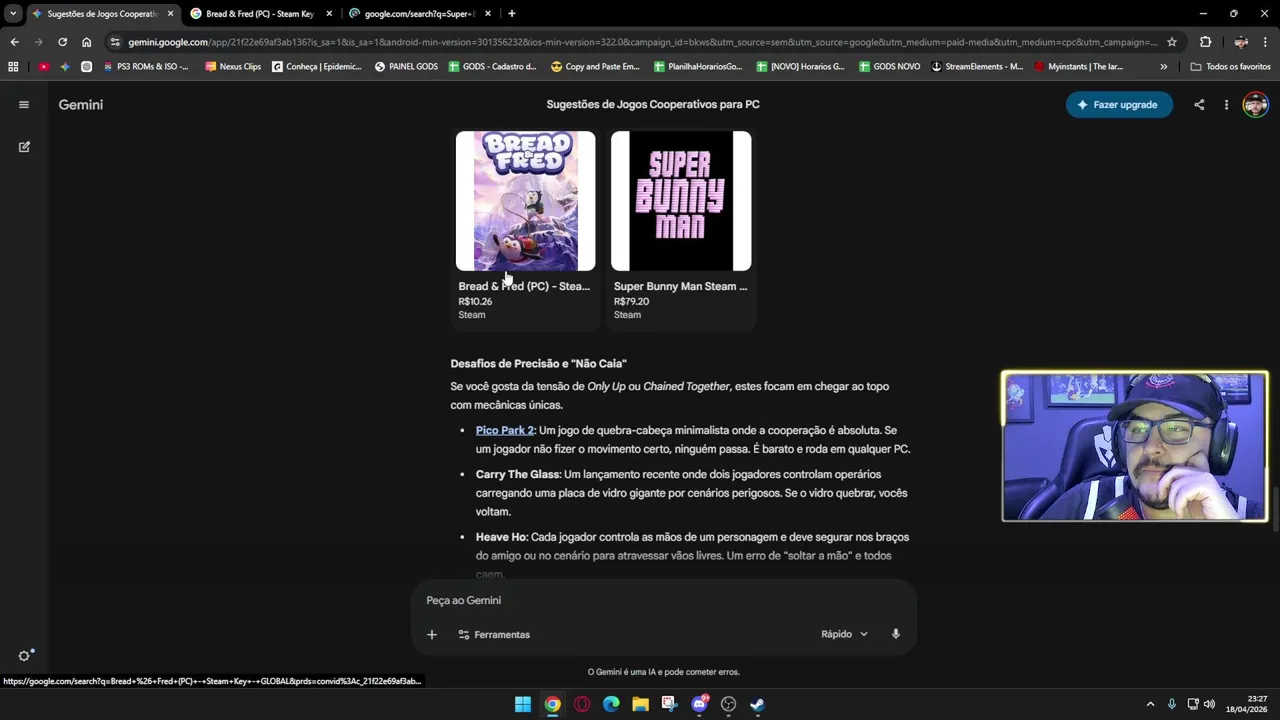Screen dimensions: 1280x720
Task: Open the PAINEL GODS bookmark
Action: 406,67
